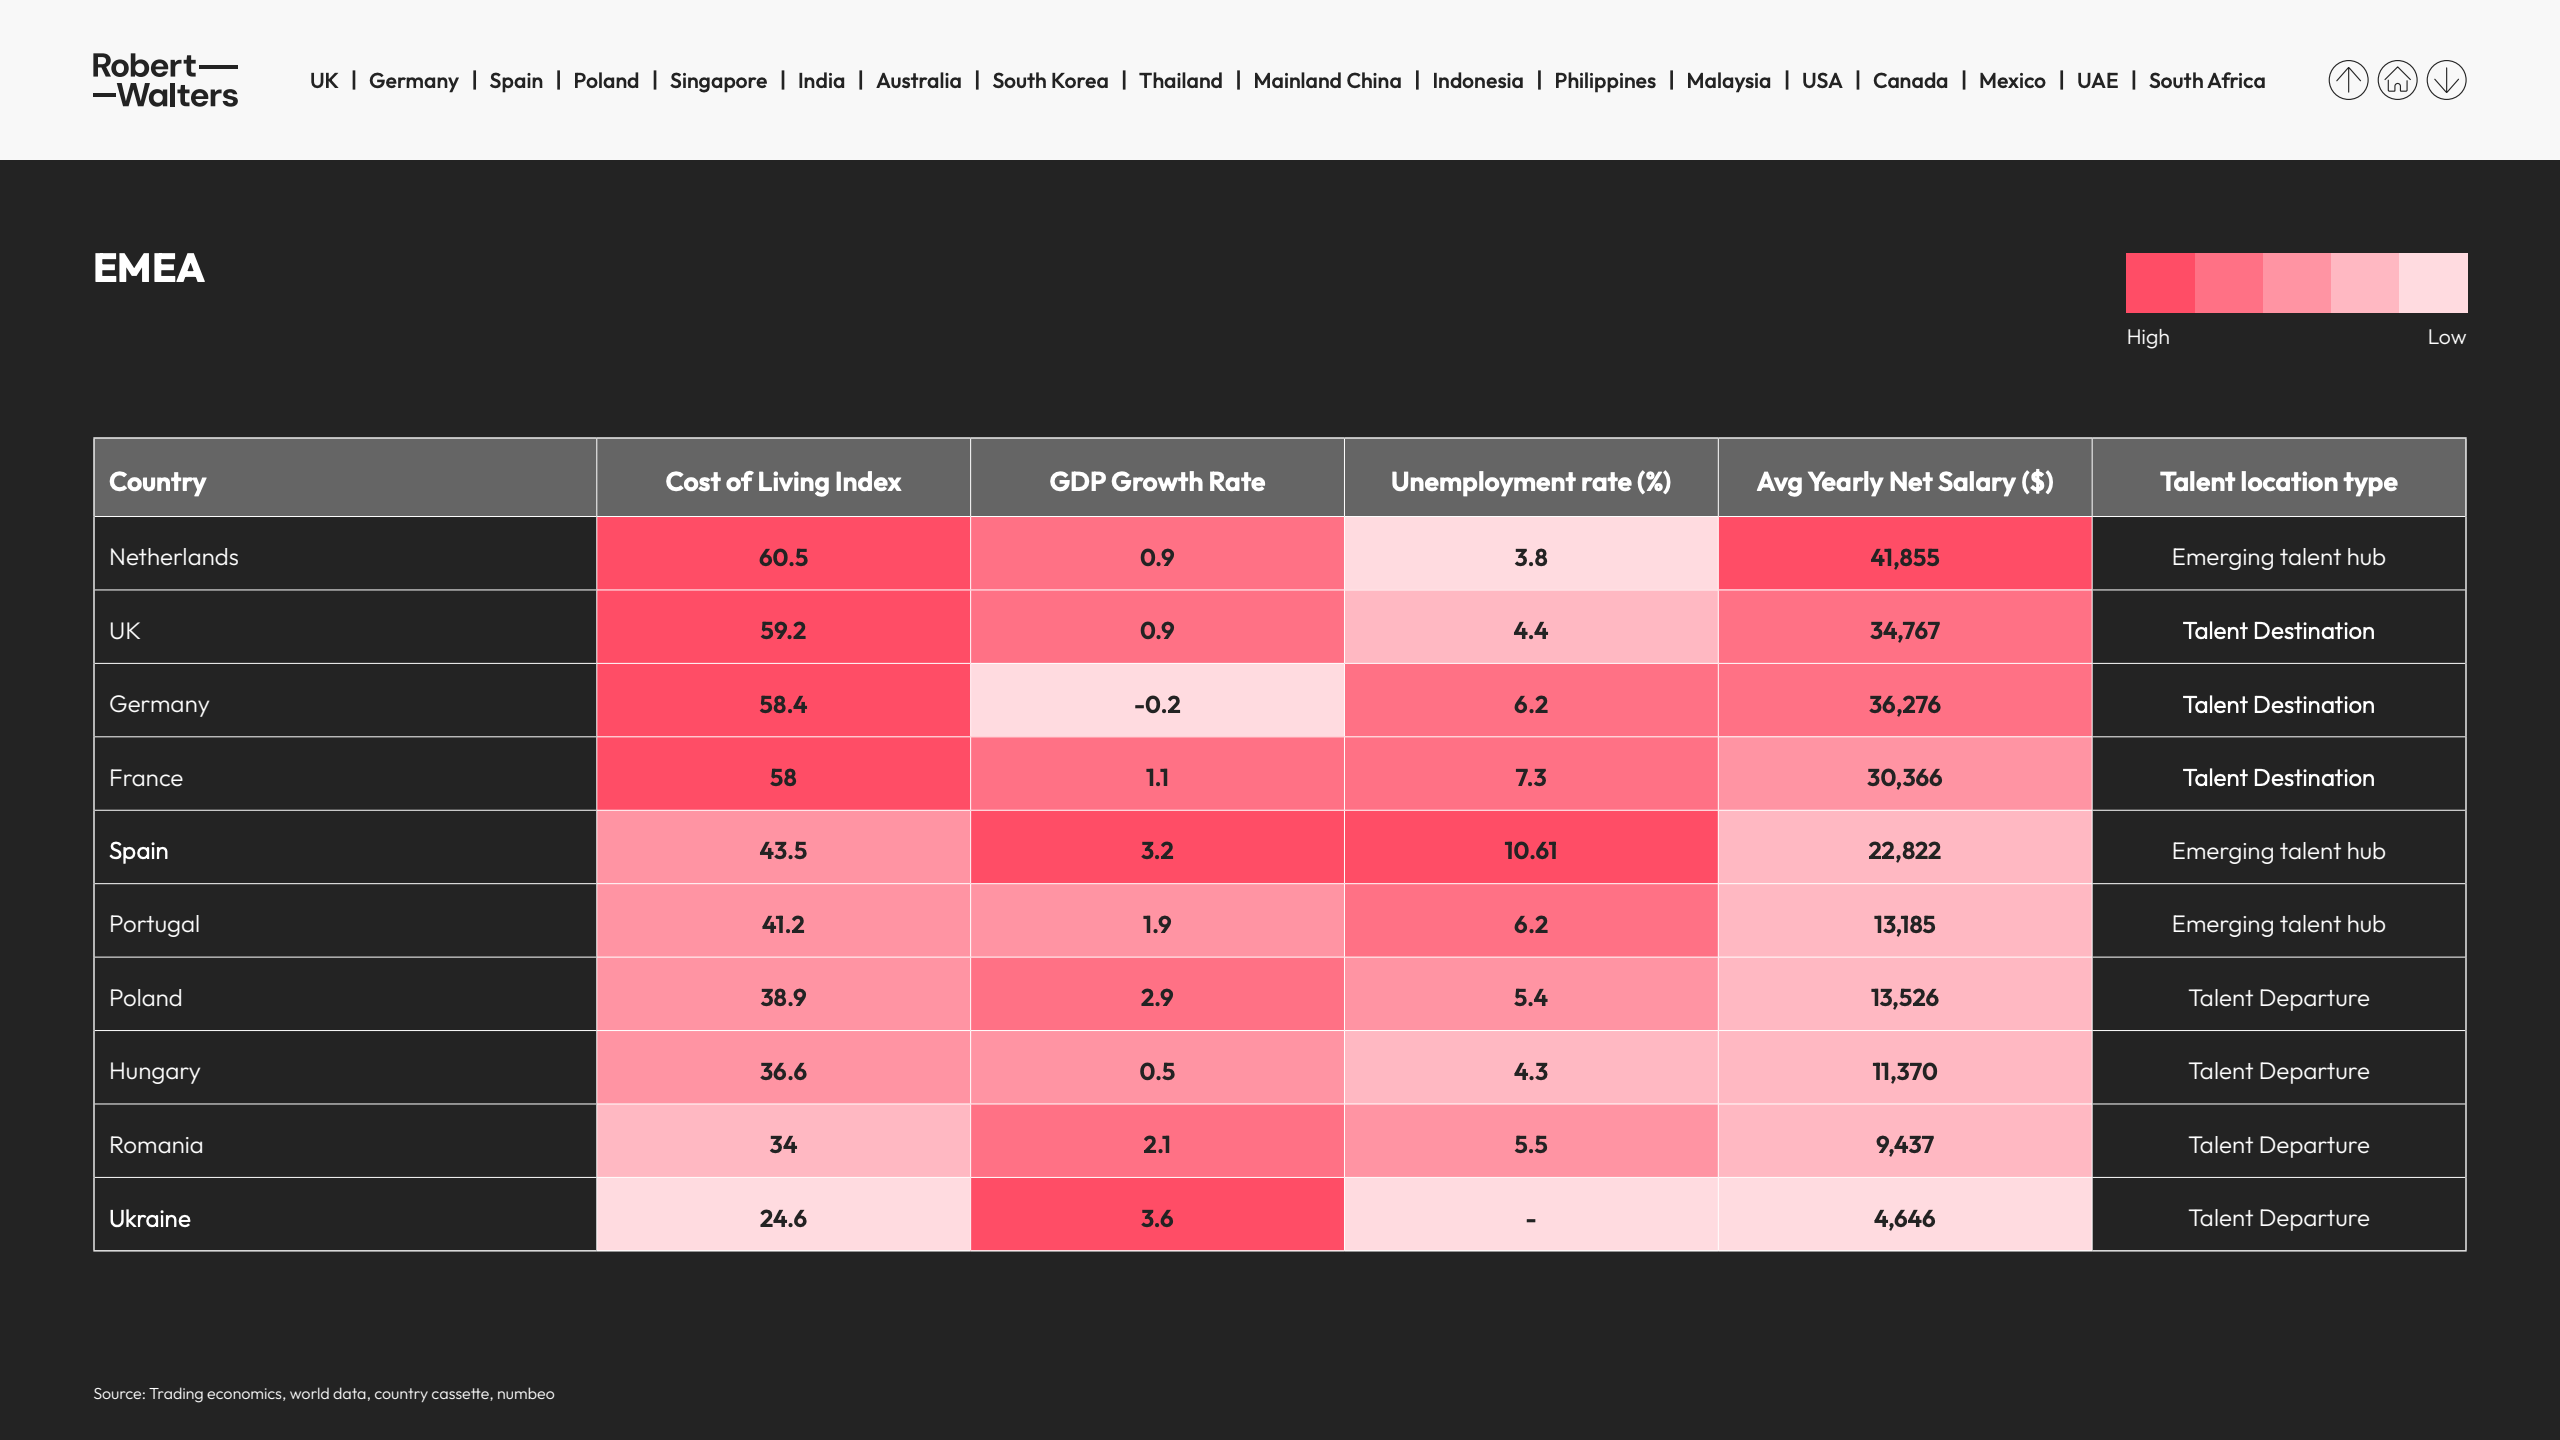The width and height of the screenshot is (2560, 1440).
Task: Click the down arrow navigation icon
Action: (2446, 80)
